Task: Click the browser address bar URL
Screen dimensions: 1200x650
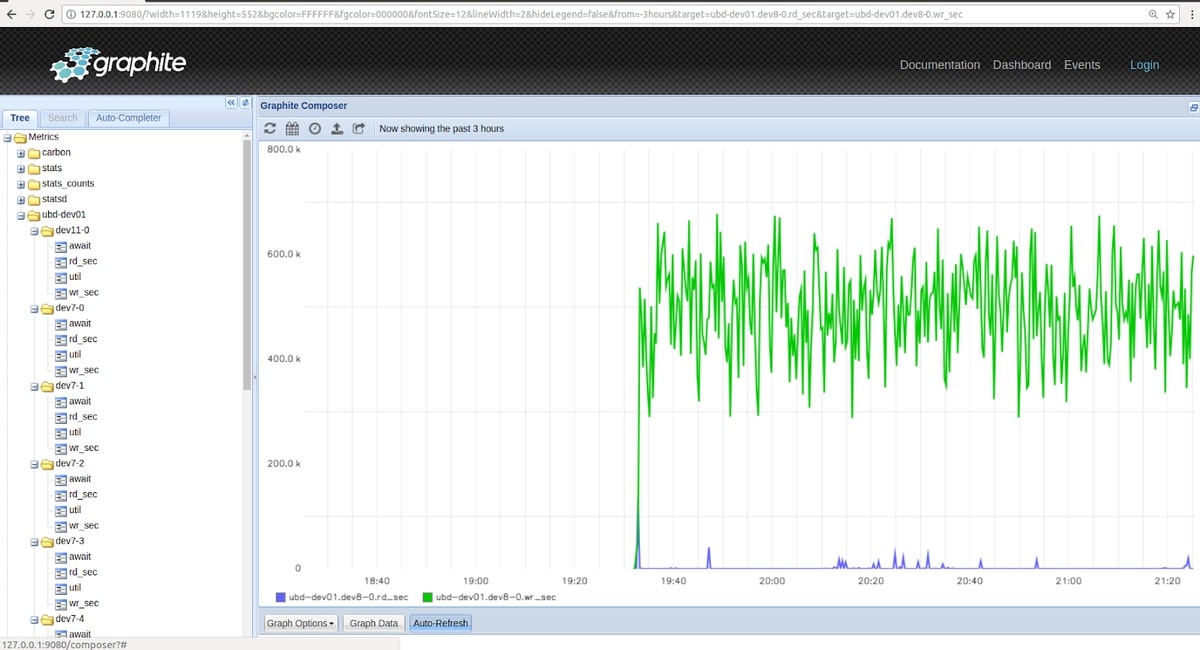Action: [x=520, y=14]
